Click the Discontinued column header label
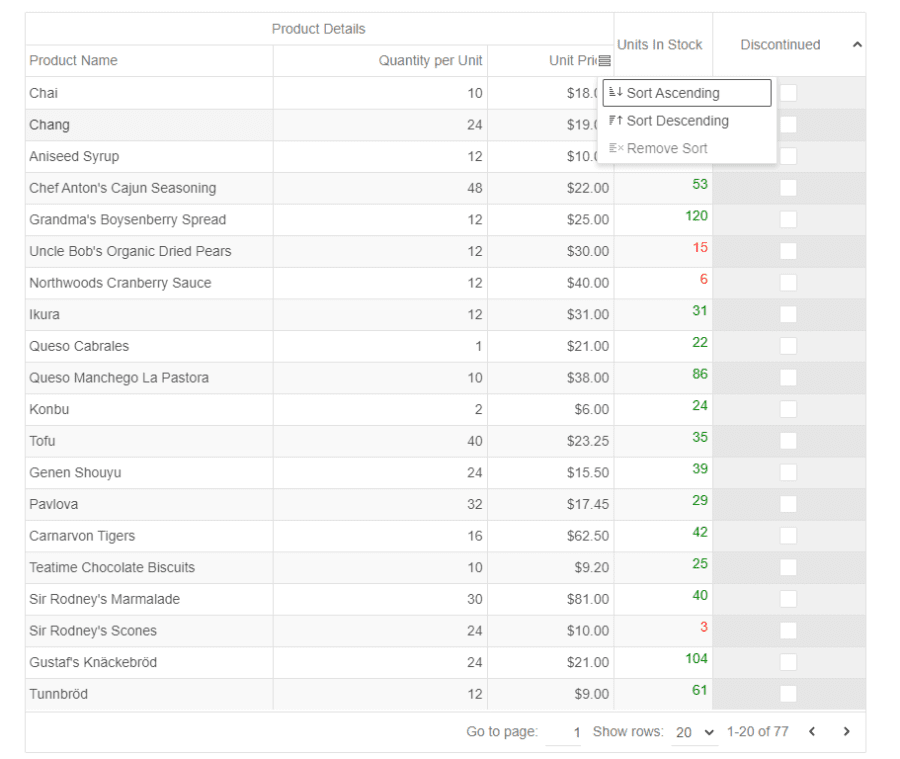The image size is (900, 759). pos(780,45)
